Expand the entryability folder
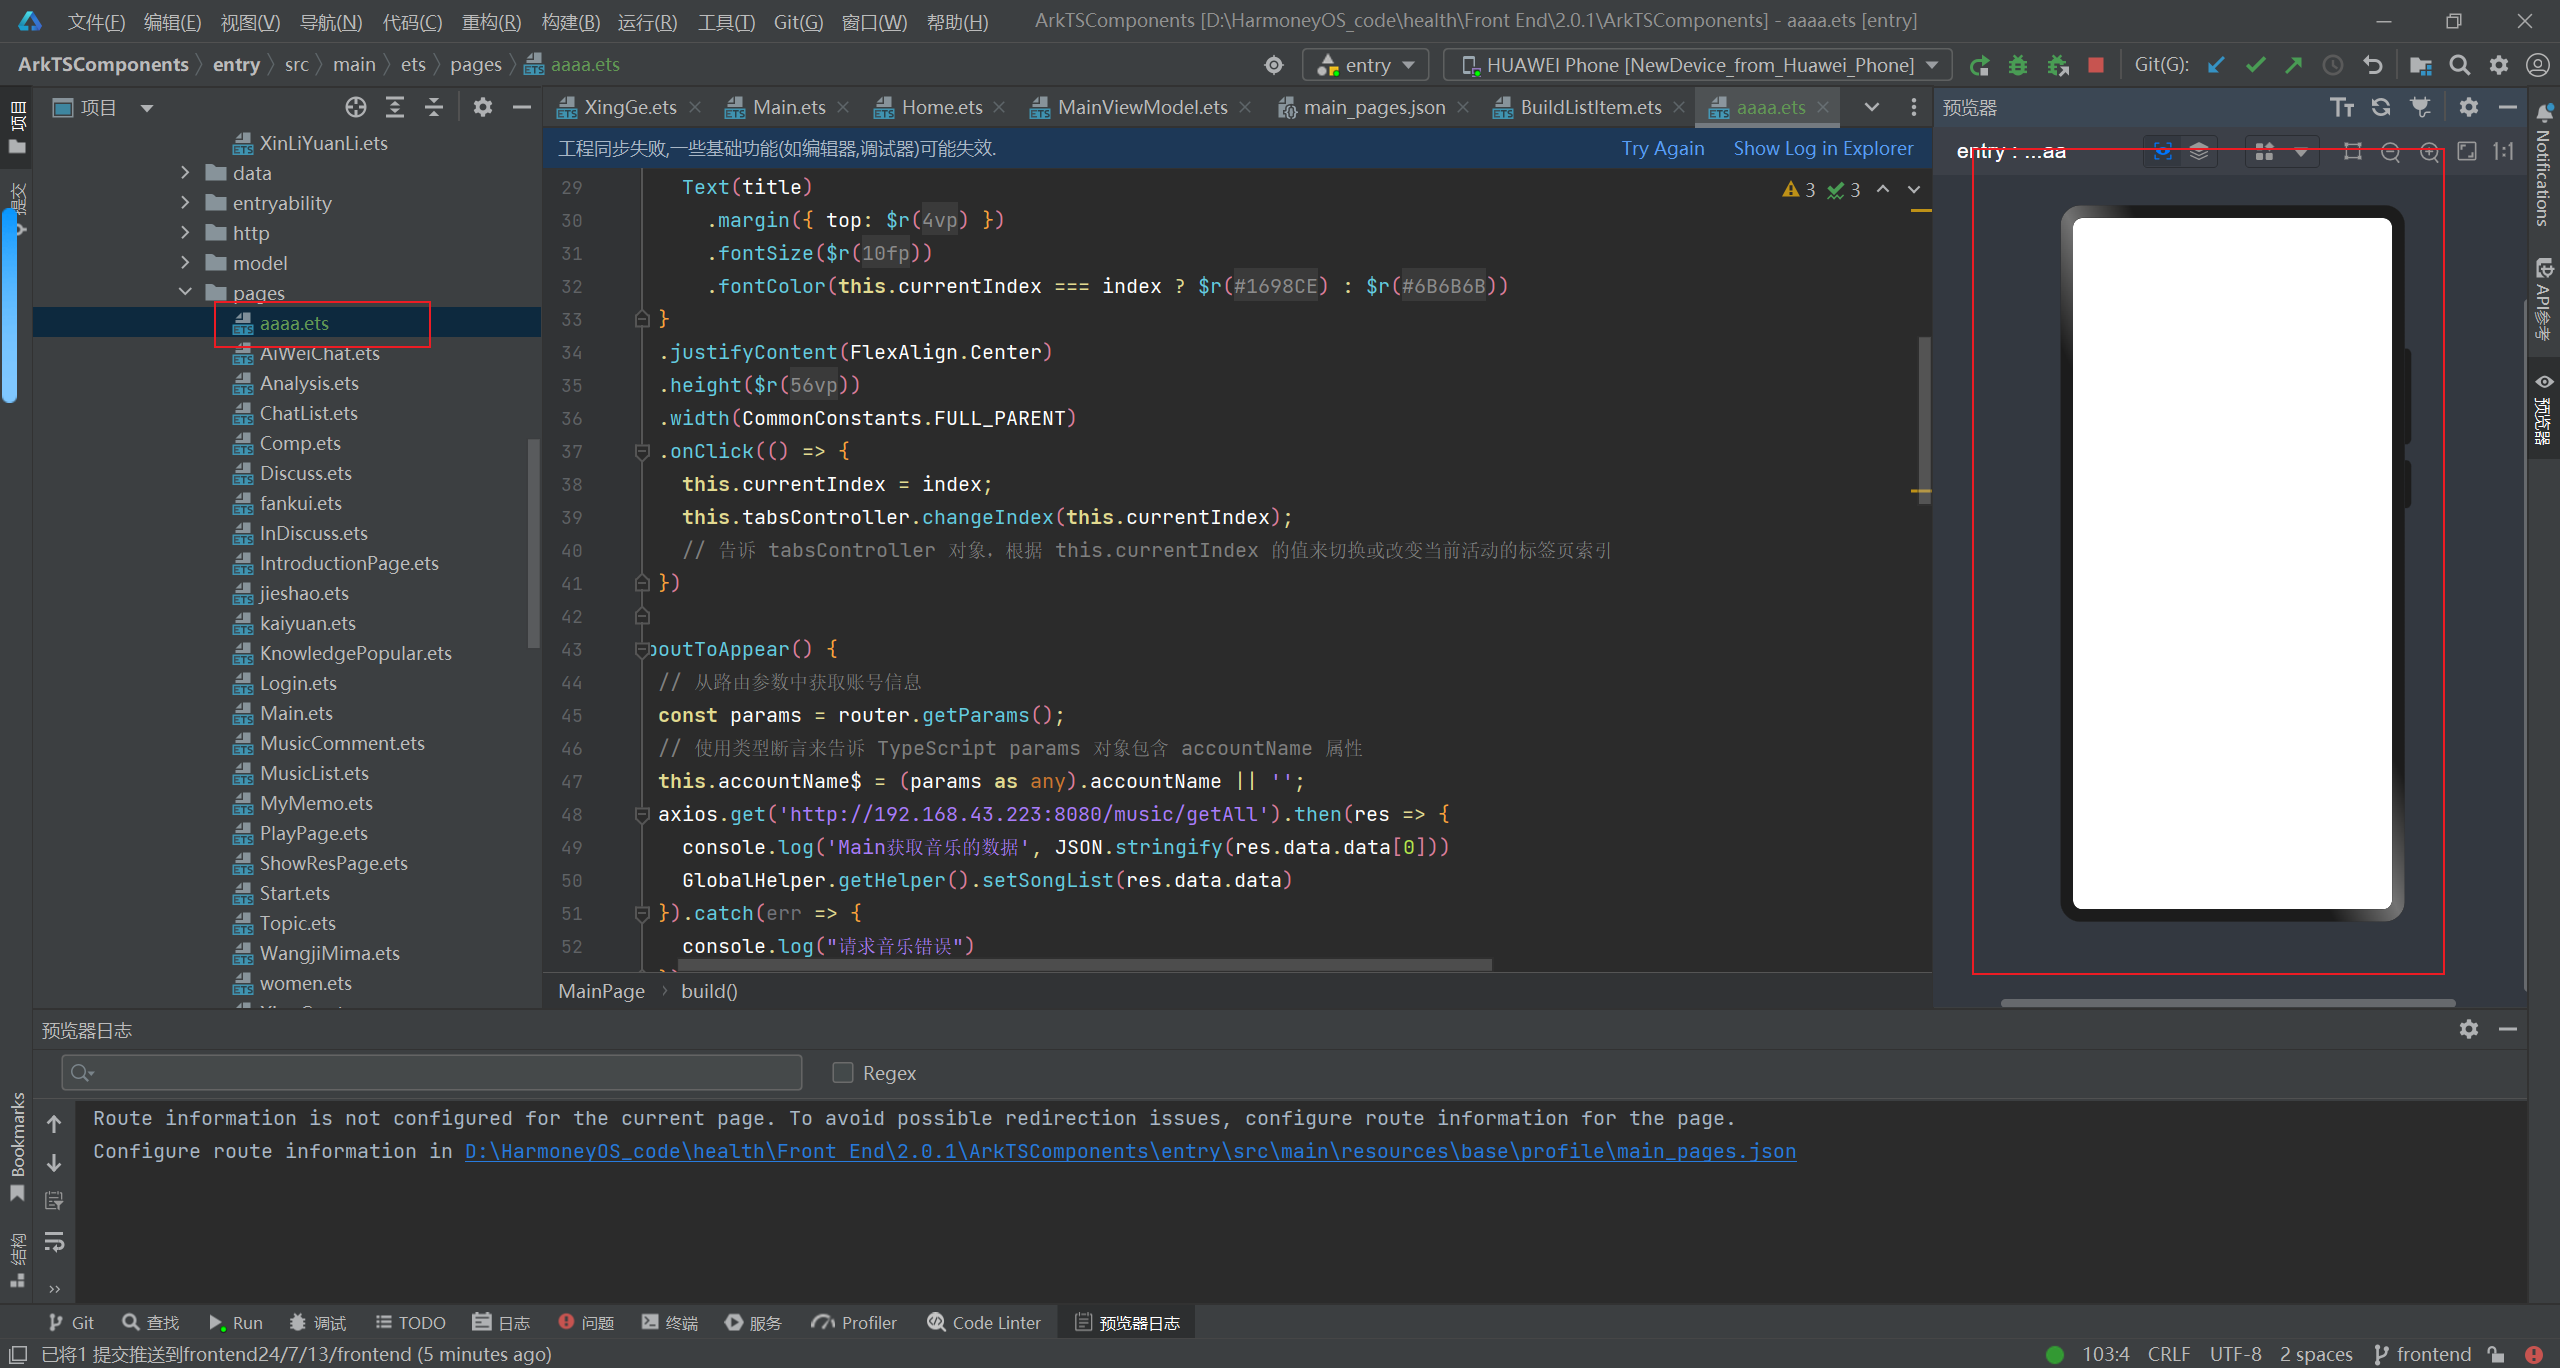Viewport: 2560px width, 1368px height. (x=185, y=203)
